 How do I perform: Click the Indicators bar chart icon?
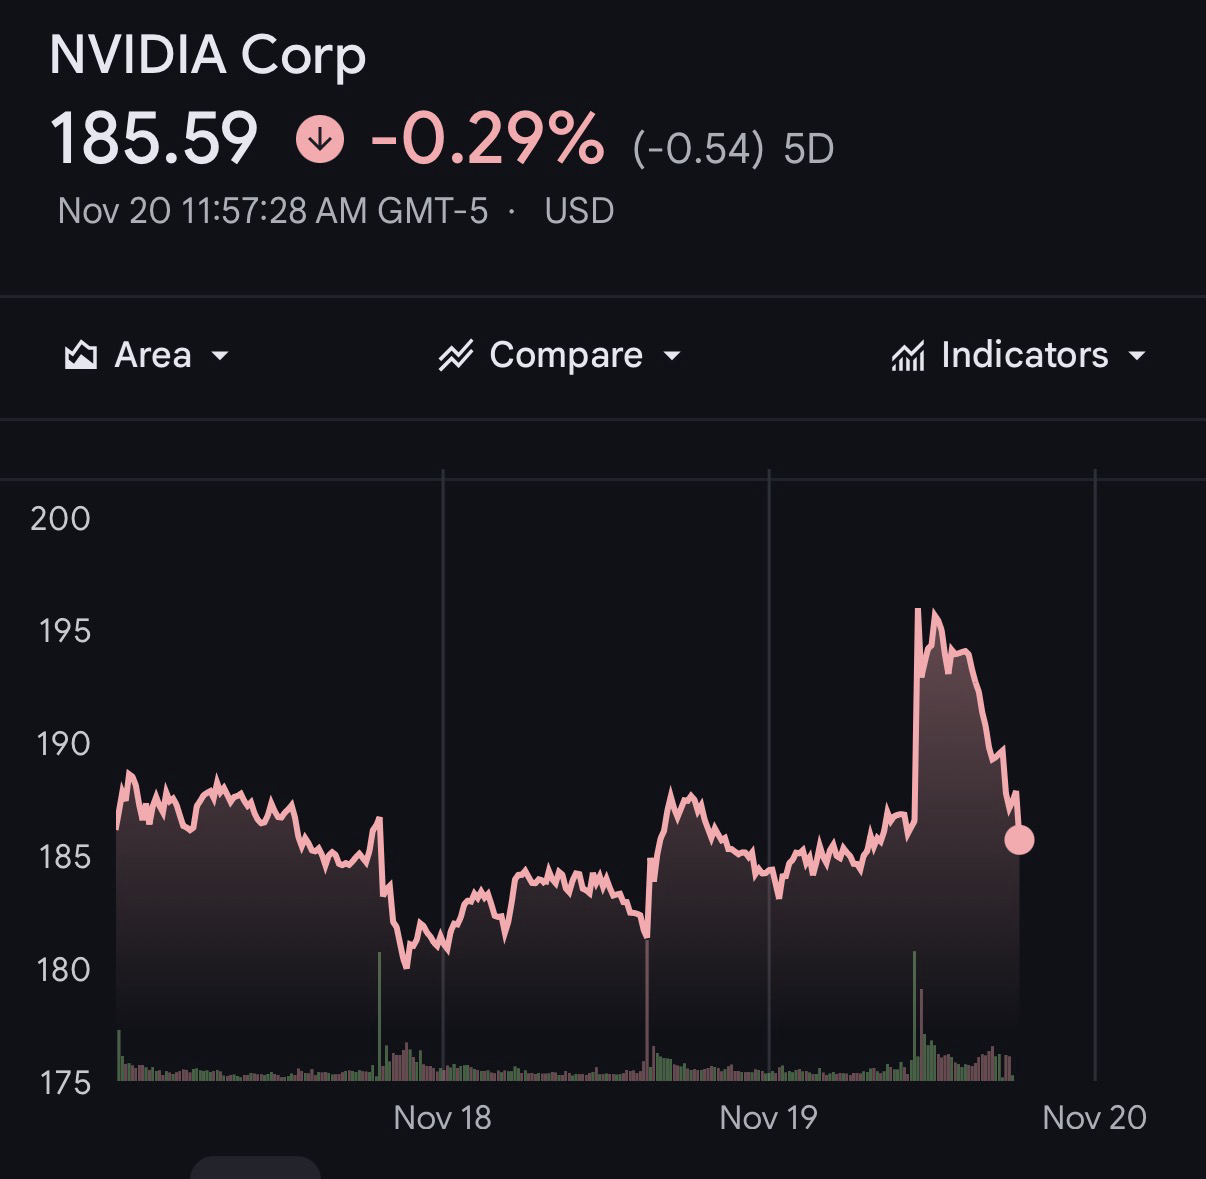point(907,355)
